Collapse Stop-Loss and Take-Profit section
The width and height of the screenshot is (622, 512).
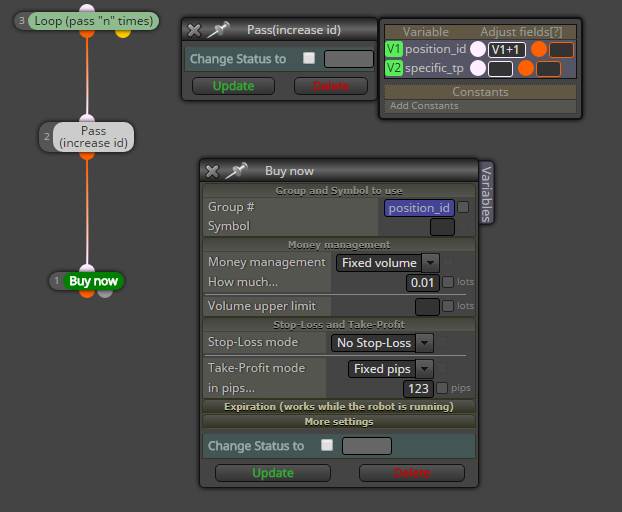pos(339,325)
